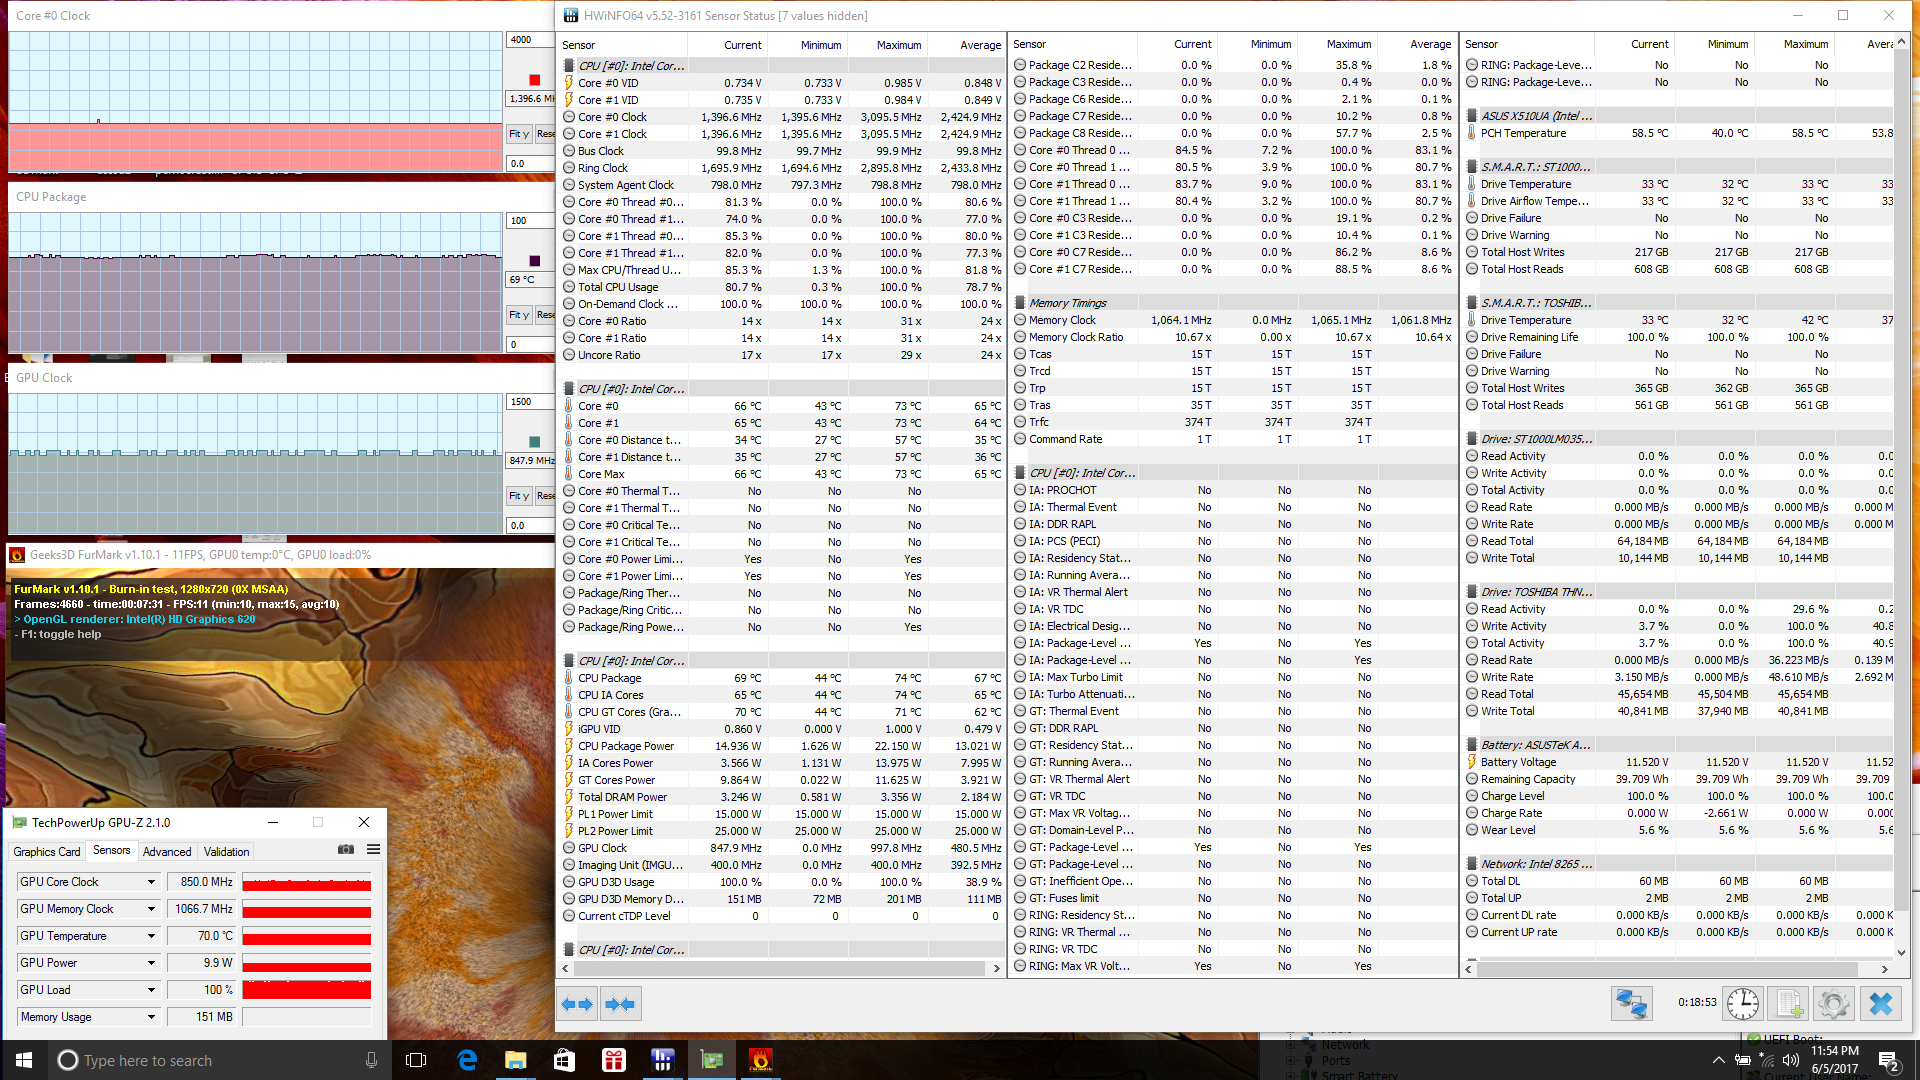The height and width of the screenshot is (1080, 1920).
Task: Open File Explorer from the taskbar
Action: (515, 1060)
